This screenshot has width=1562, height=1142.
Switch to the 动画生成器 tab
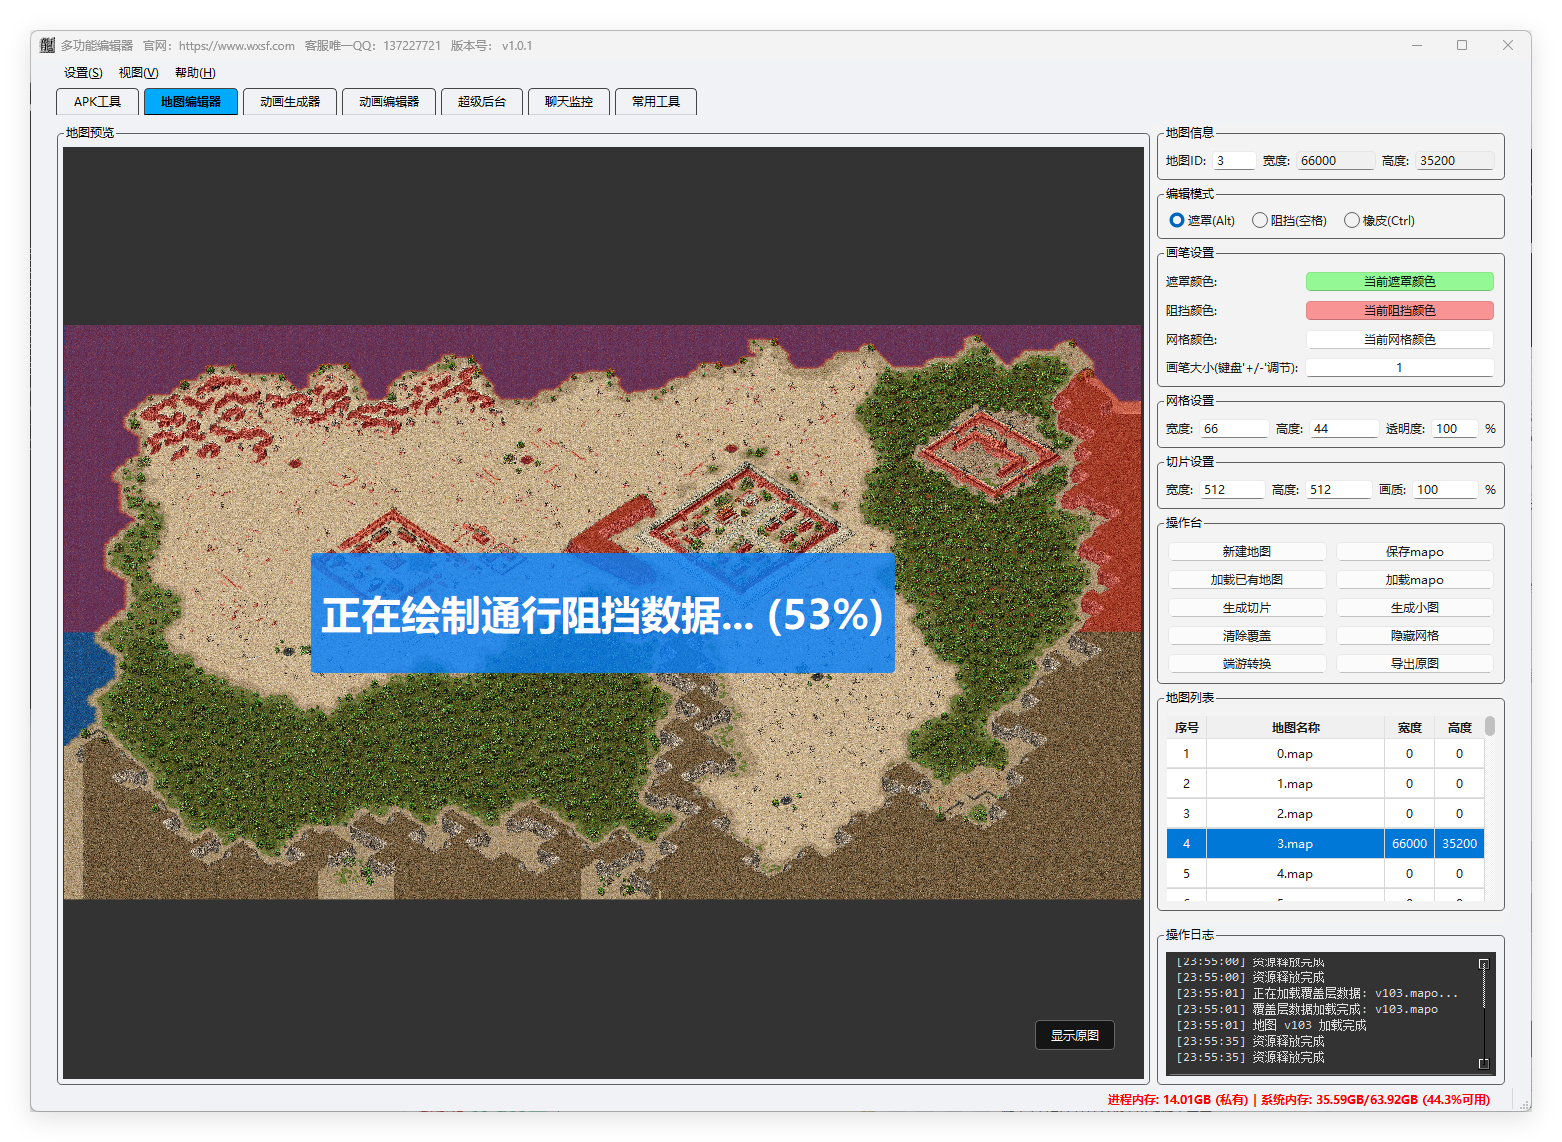pos(290,102)
